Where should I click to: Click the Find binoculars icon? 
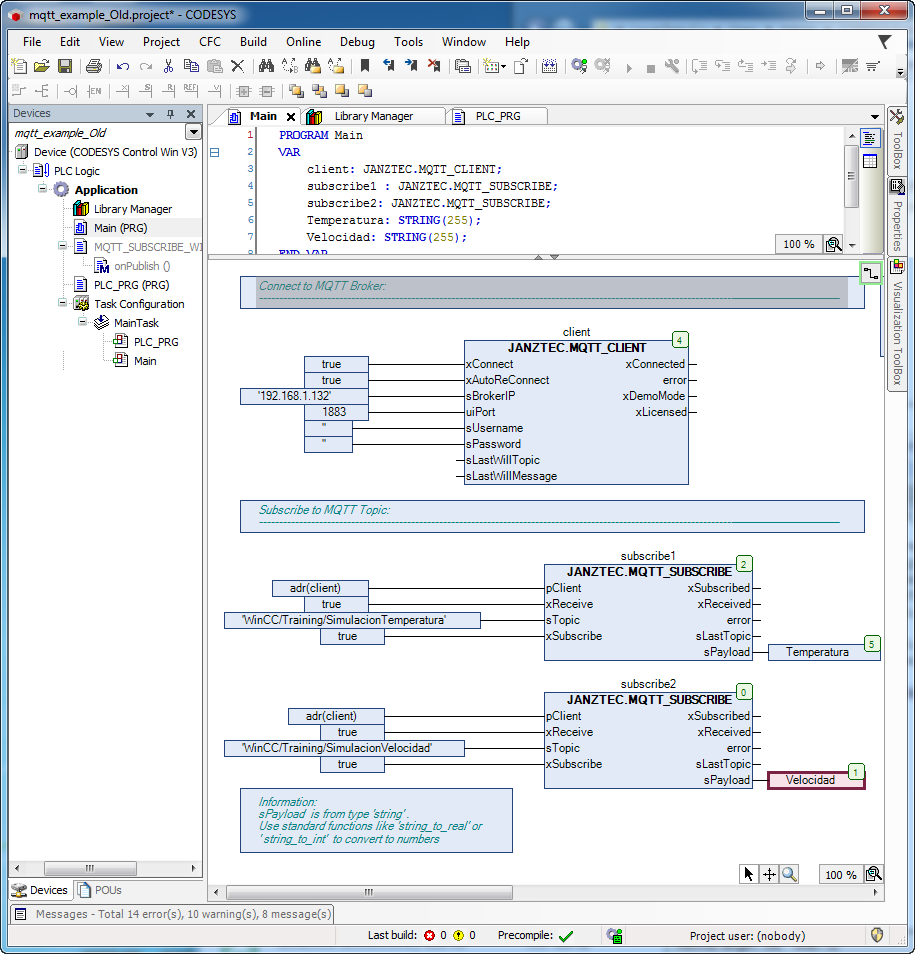(x=266, y=66)
